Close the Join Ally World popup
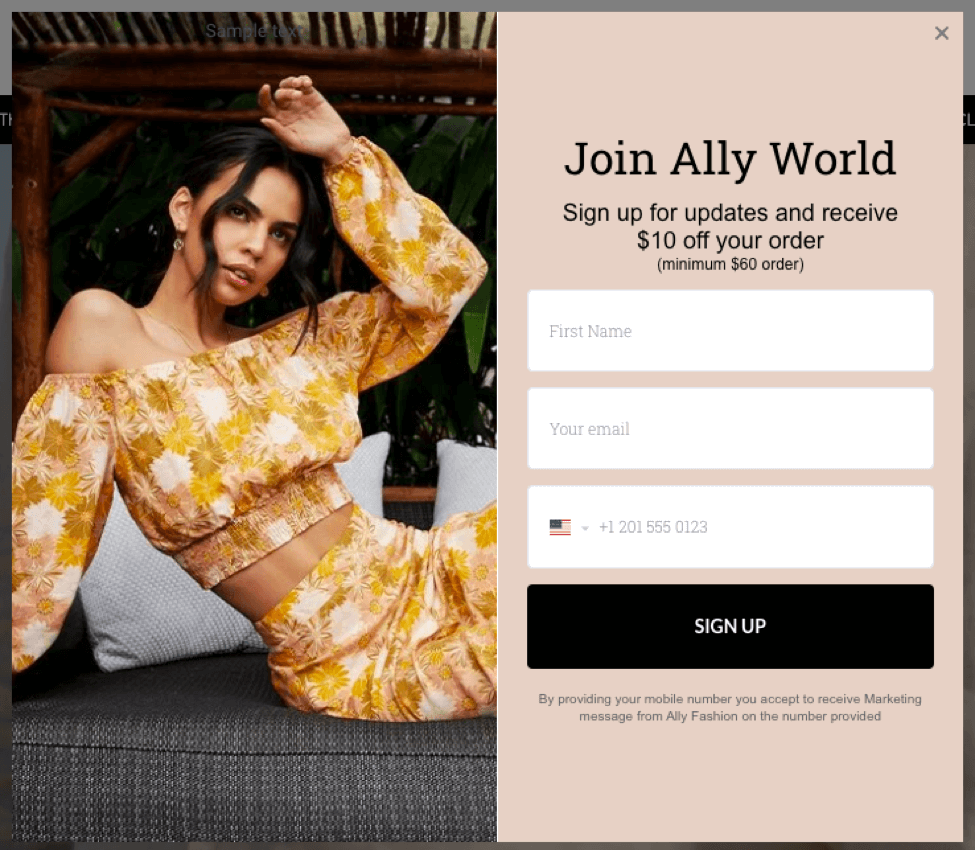 click(x=941, y=33)
